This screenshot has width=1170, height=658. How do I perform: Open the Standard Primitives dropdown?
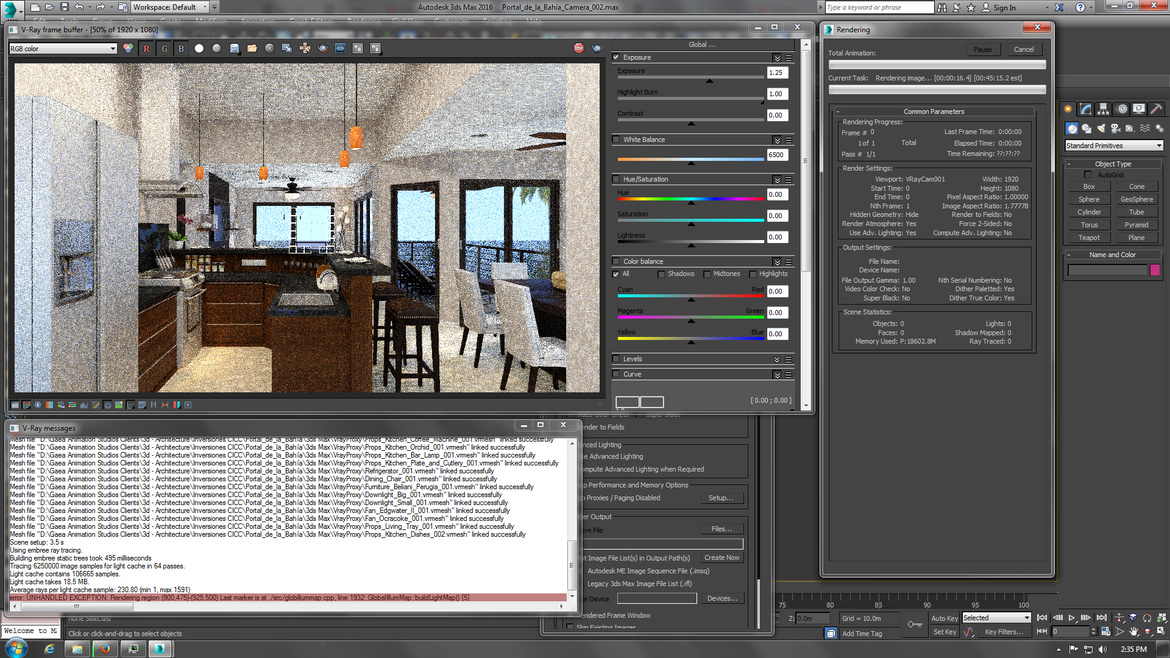coord(1113,145)
